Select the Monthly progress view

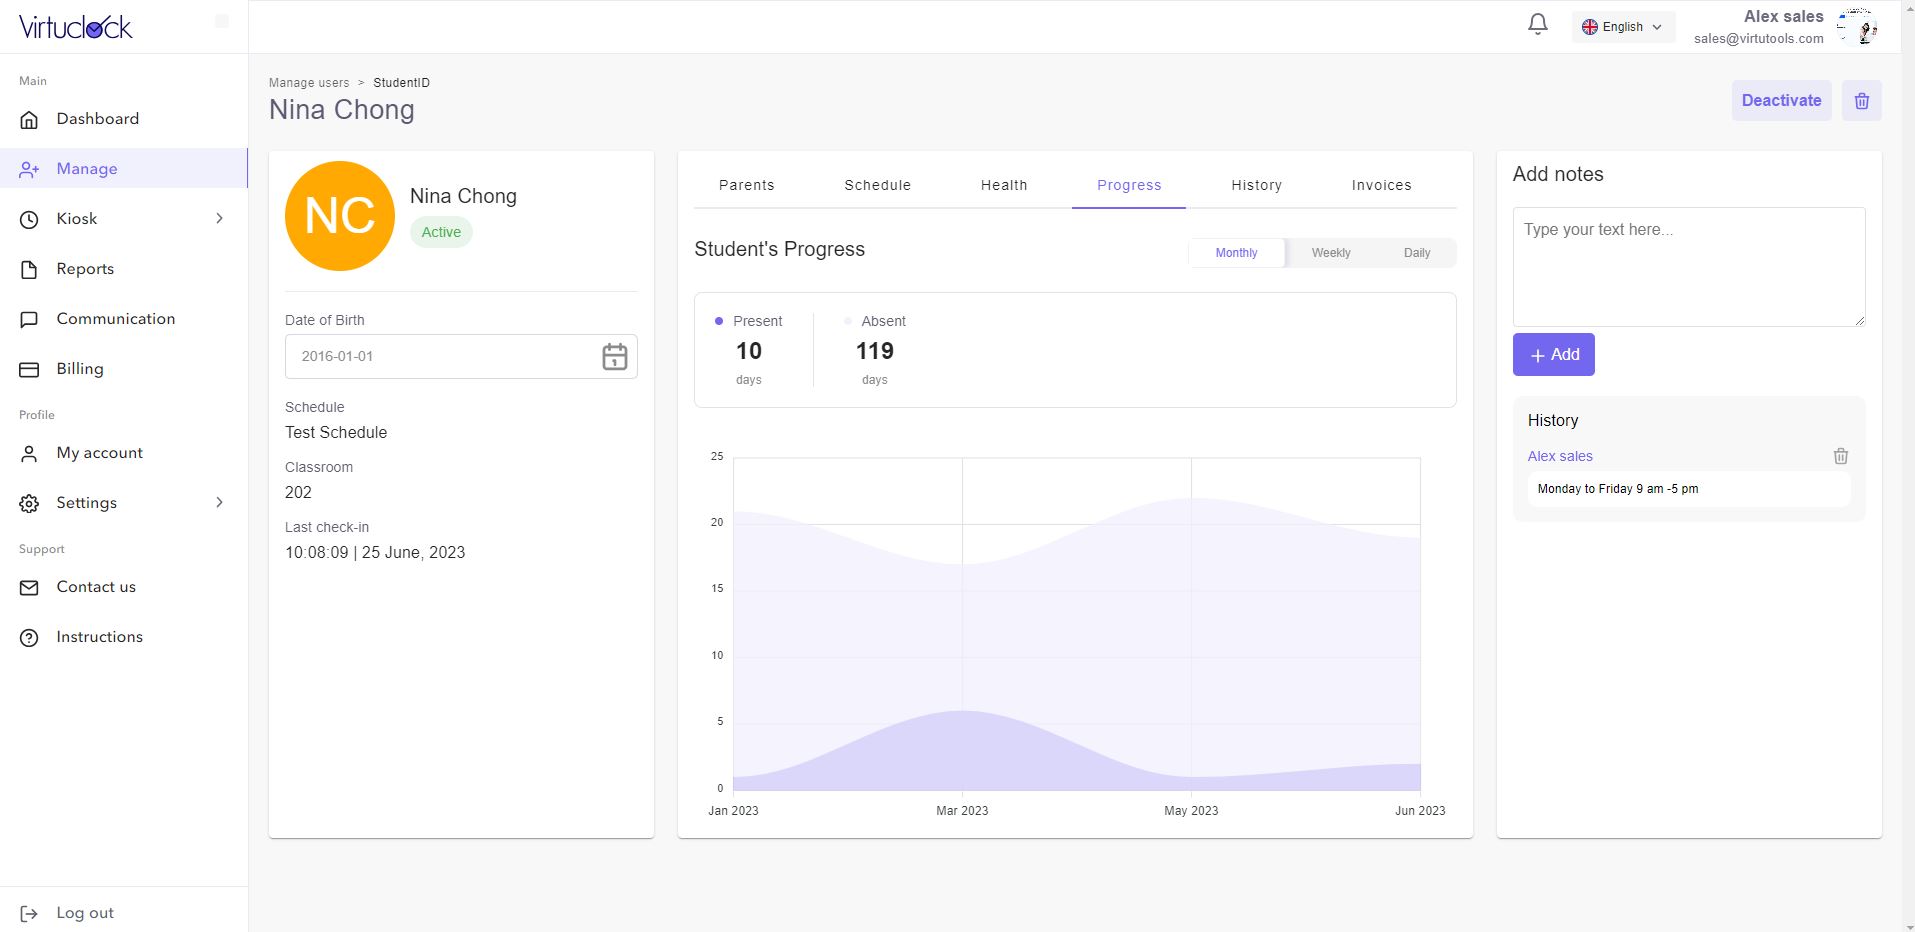(x=1236, y=253)
